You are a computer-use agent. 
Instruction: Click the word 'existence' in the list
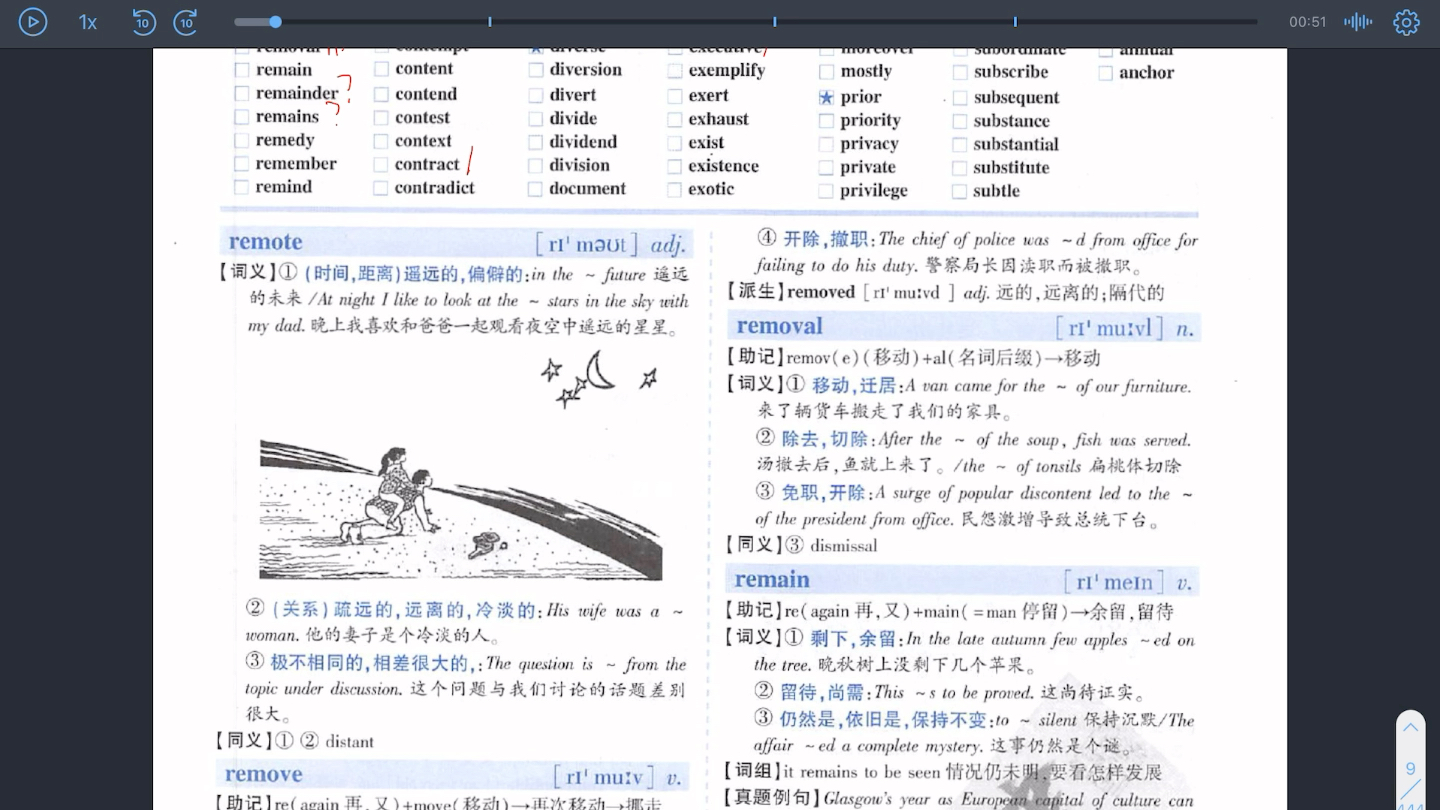tap(723, 166)
